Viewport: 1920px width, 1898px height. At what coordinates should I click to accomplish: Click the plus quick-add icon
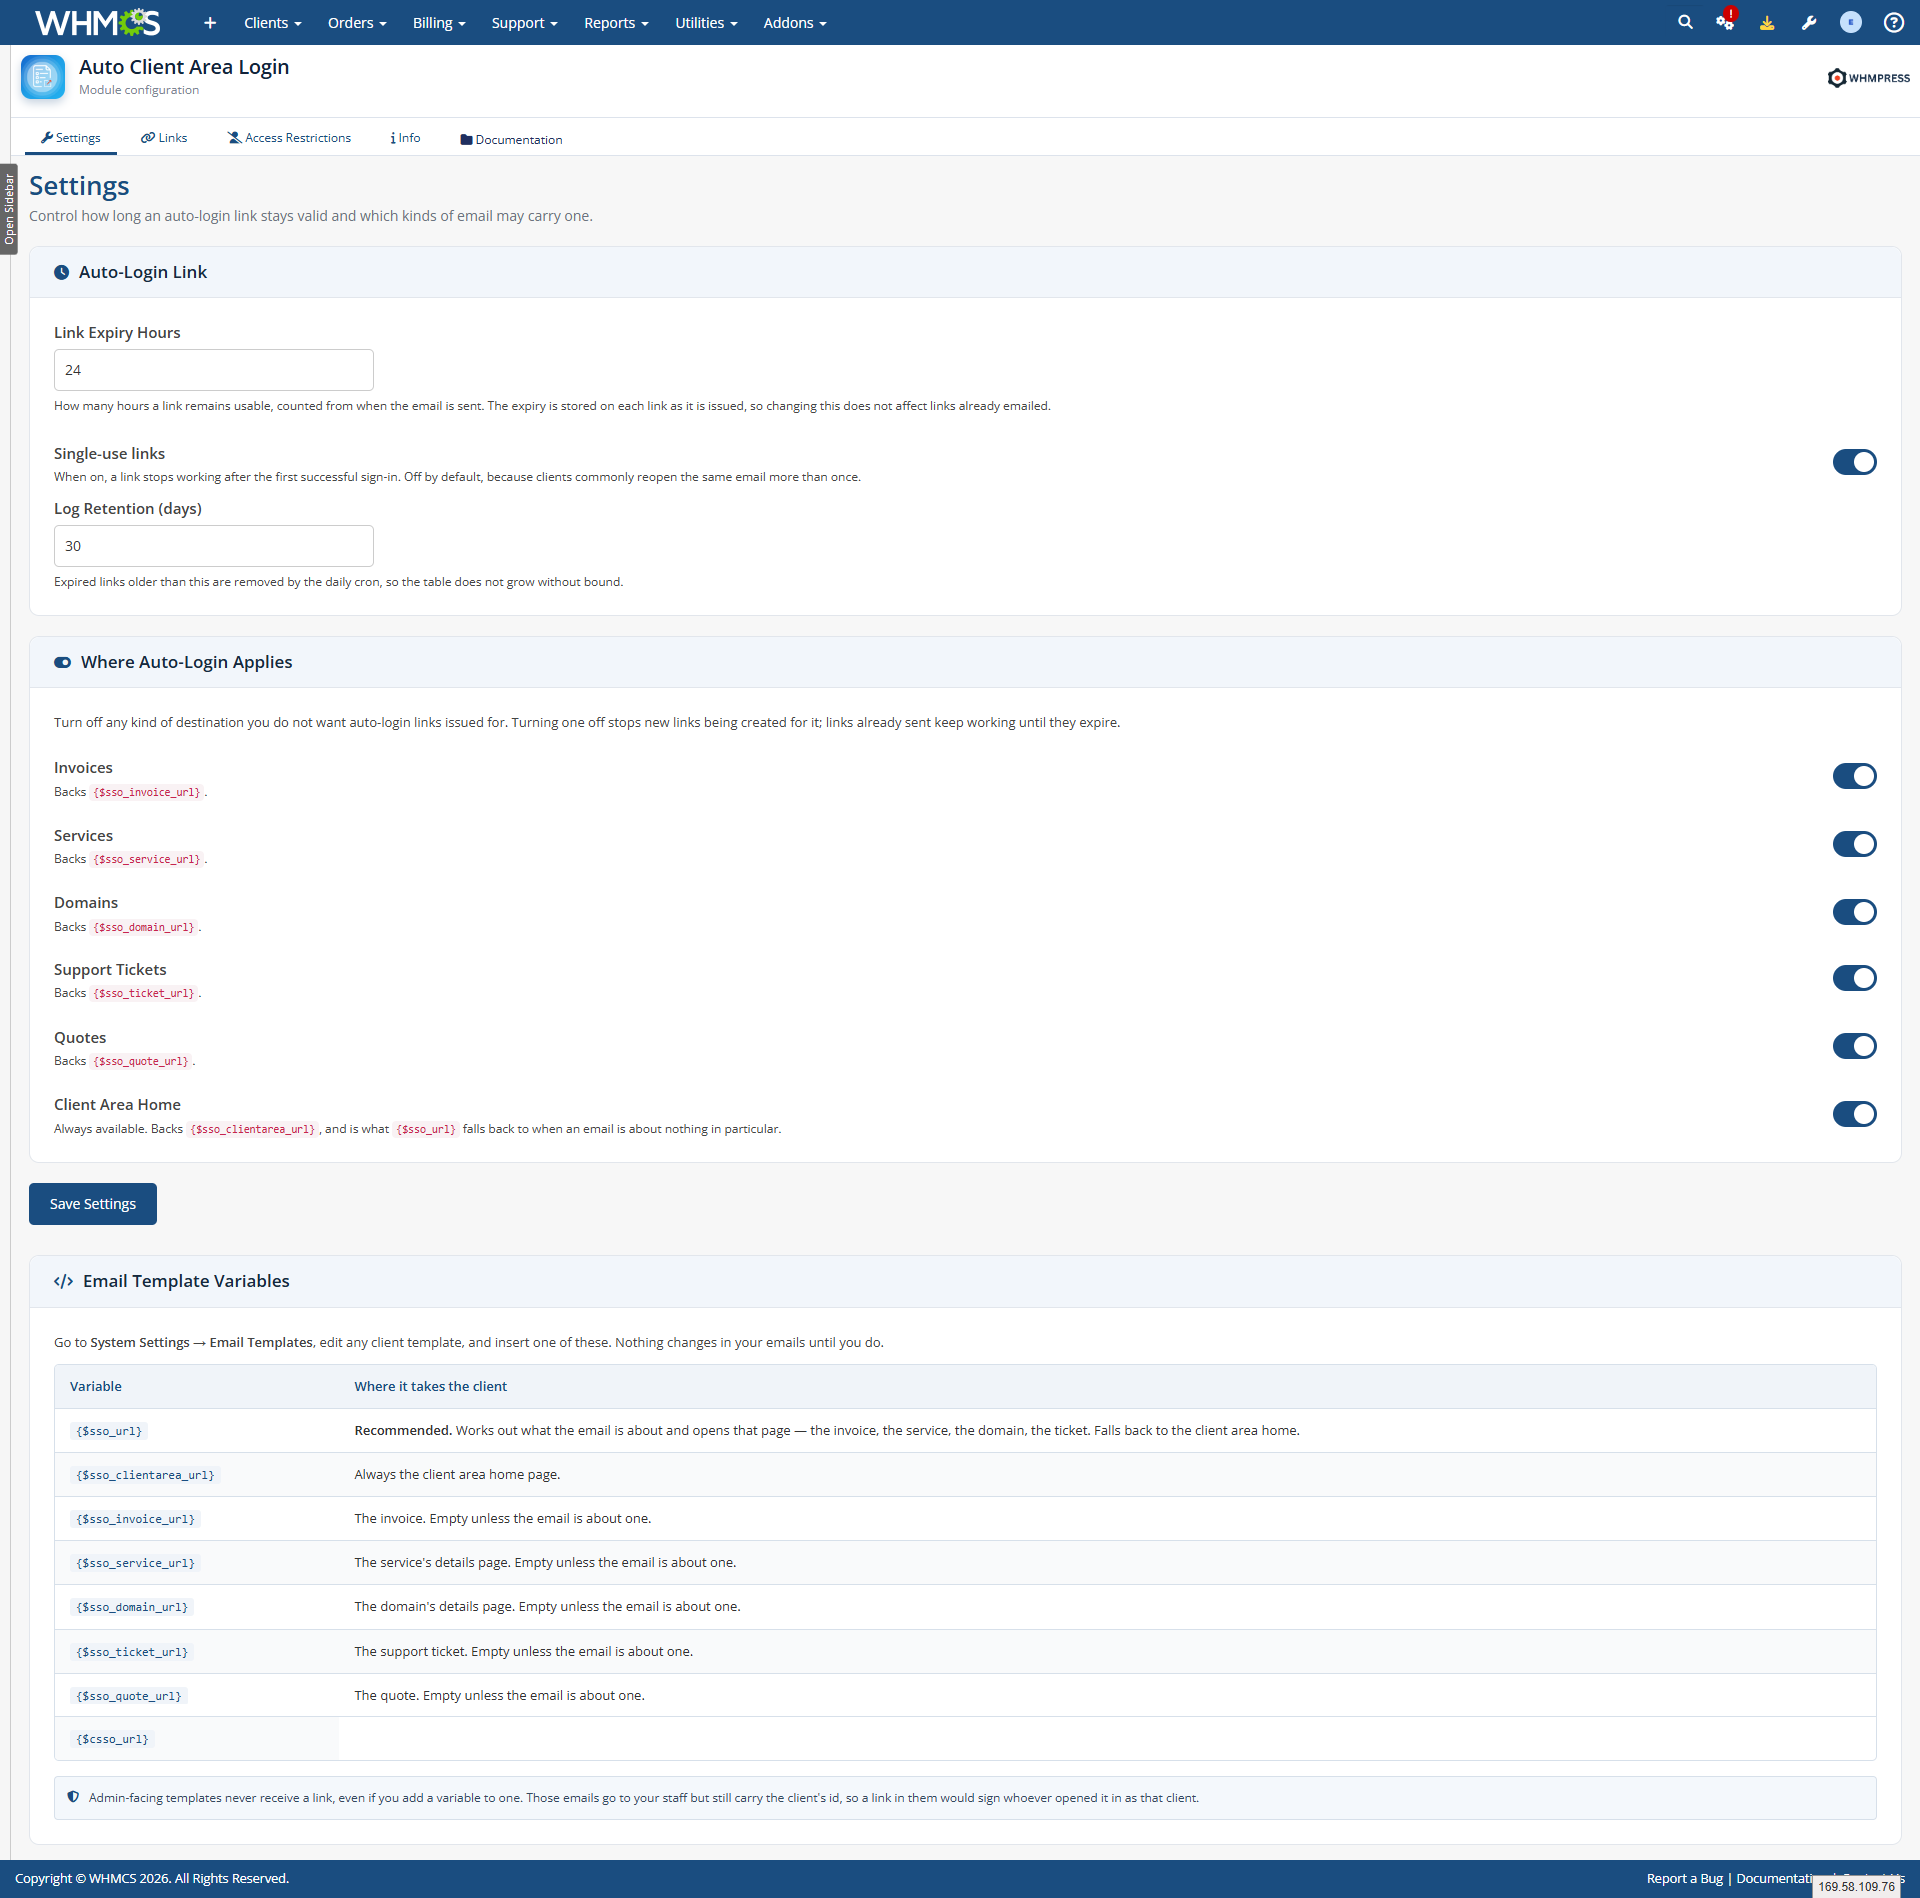210,23
